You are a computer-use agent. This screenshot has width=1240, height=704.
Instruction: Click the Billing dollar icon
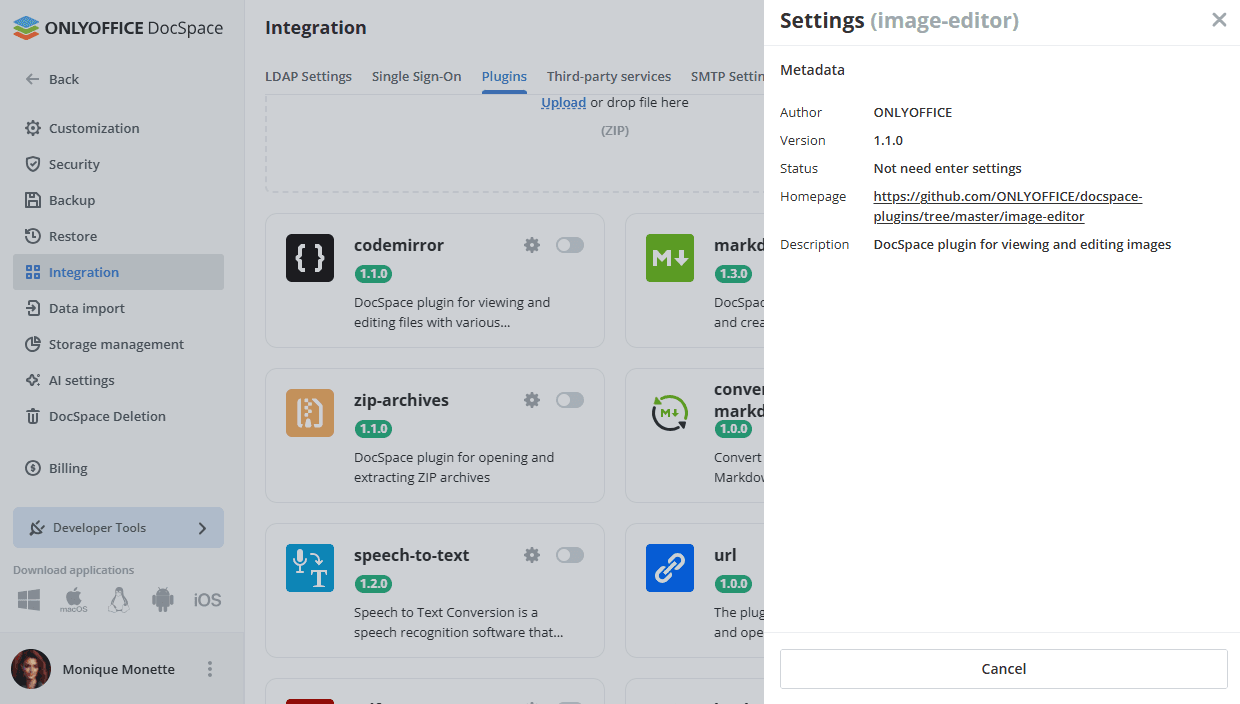coord(33,468)
